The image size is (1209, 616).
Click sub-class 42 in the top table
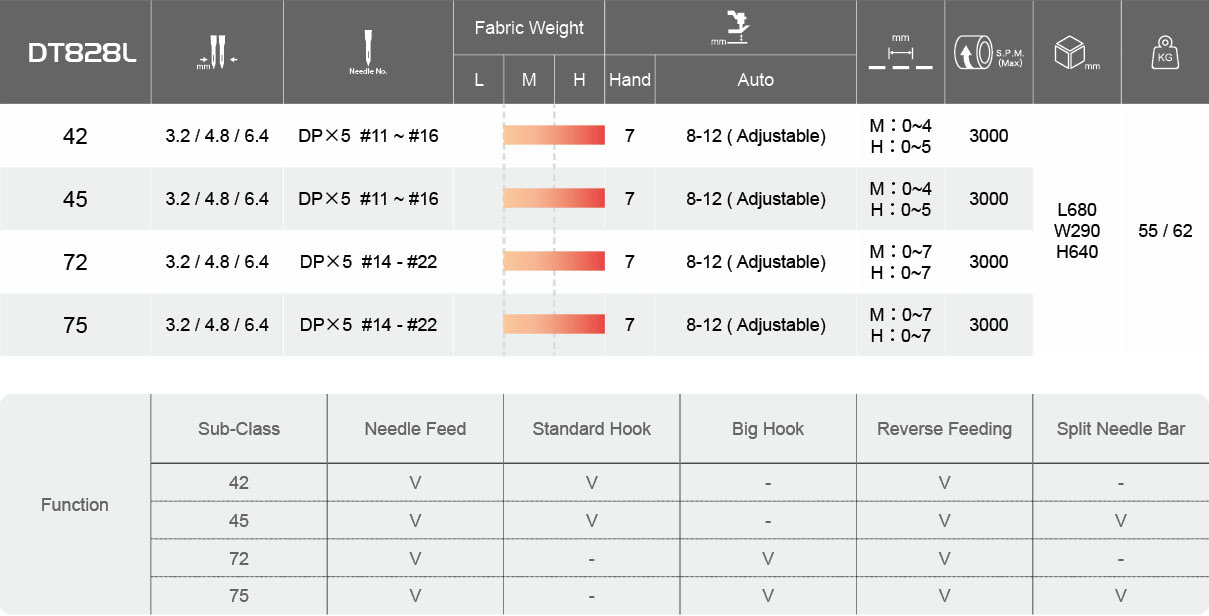(x=75, y=136)
